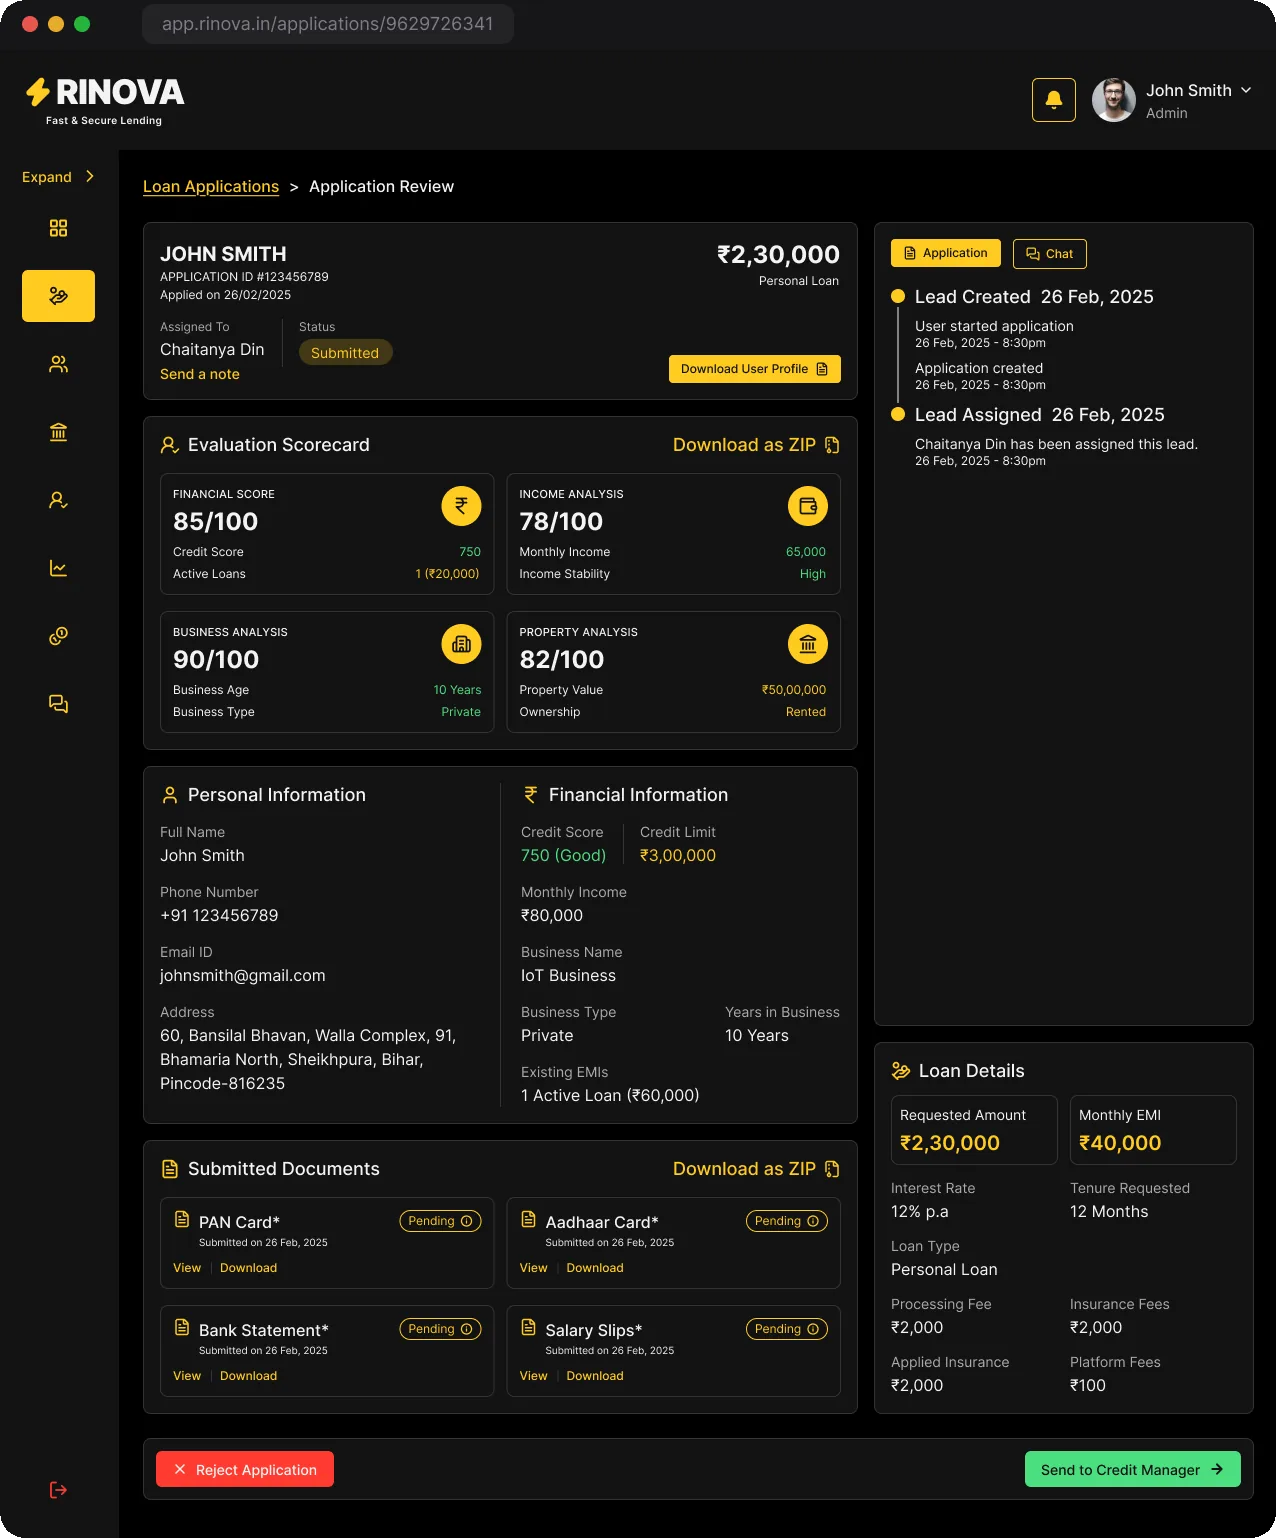Click '1 Active Loan (₹60,000)' text
This screenshot has width=1276, height=1538.
click(x=610, y=1095)
